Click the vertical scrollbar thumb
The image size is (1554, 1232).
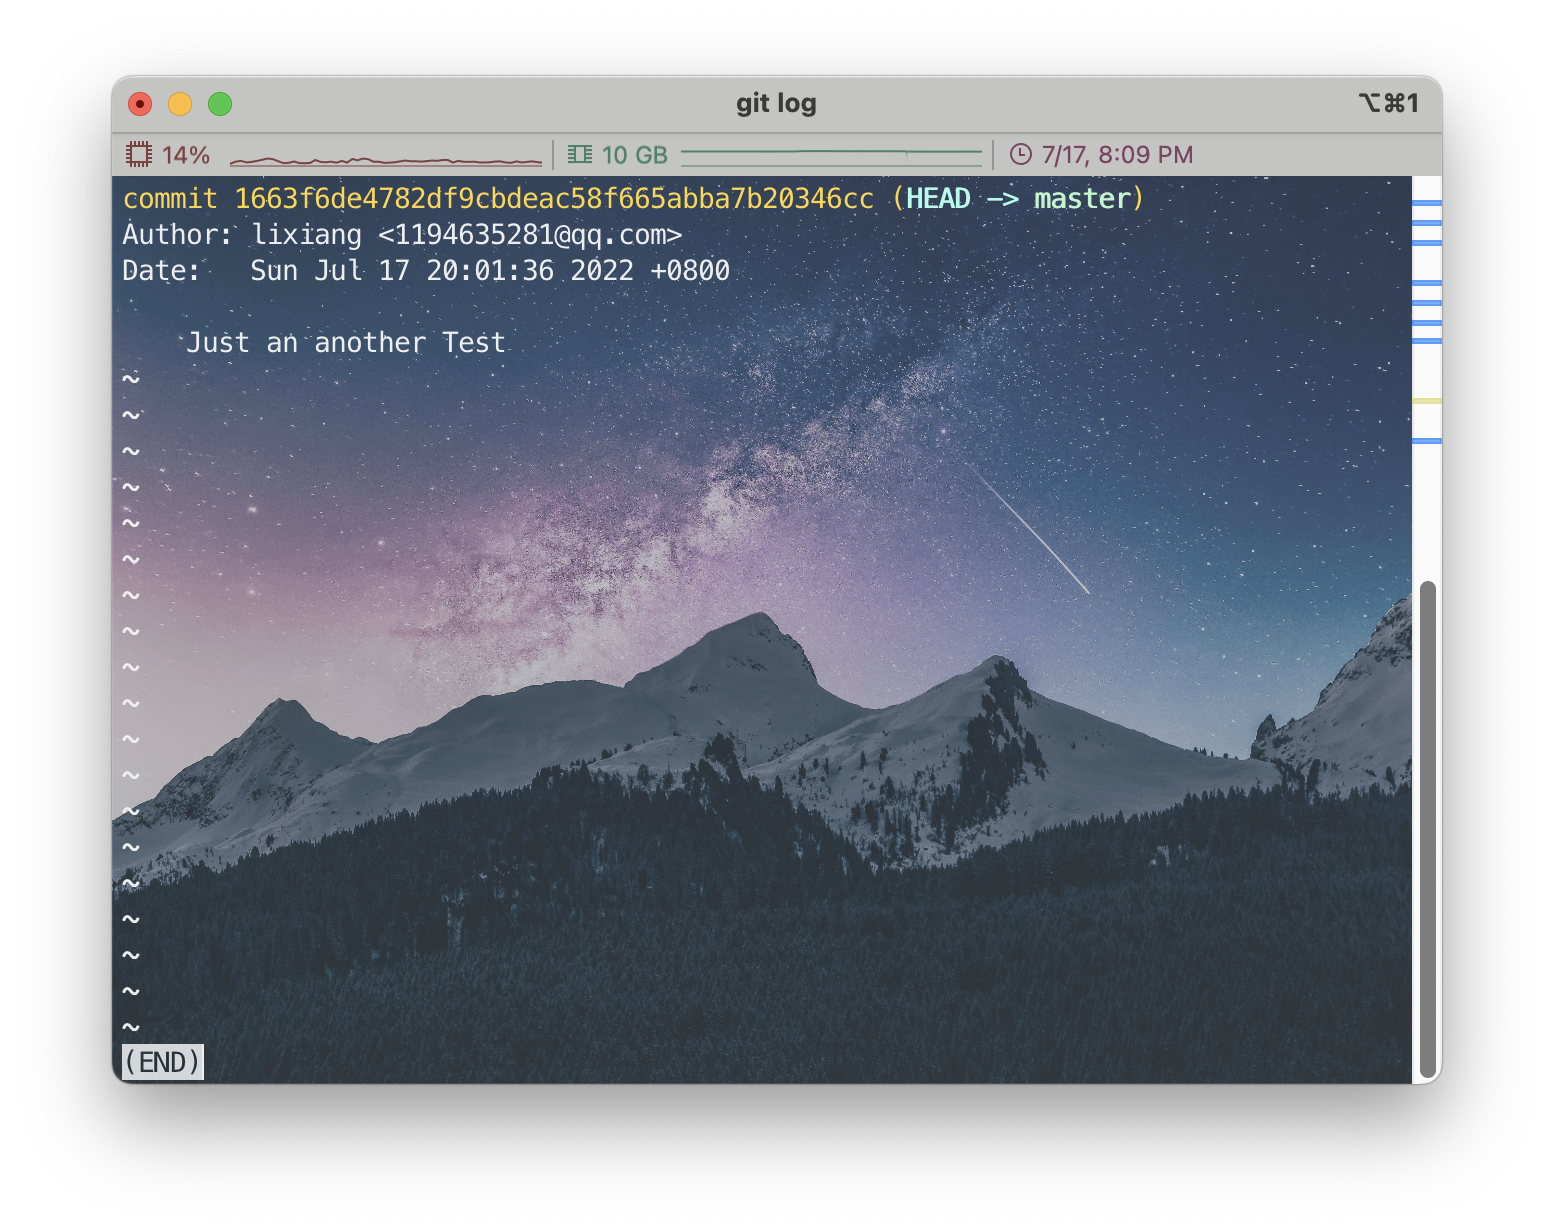(1428, 829)
